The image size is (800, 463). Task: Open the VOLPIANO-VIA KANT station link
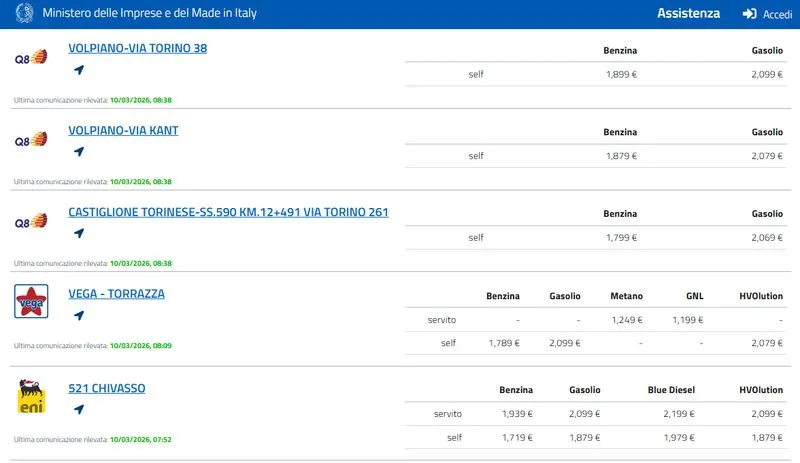click(x=123, y=130)
